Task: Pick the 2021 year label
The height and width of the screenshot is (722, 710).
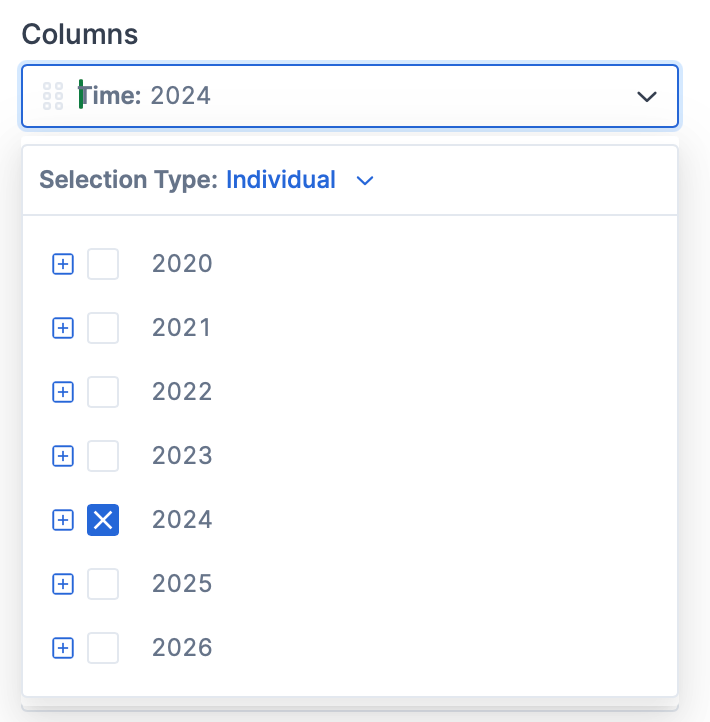Action: click(181, 328)
